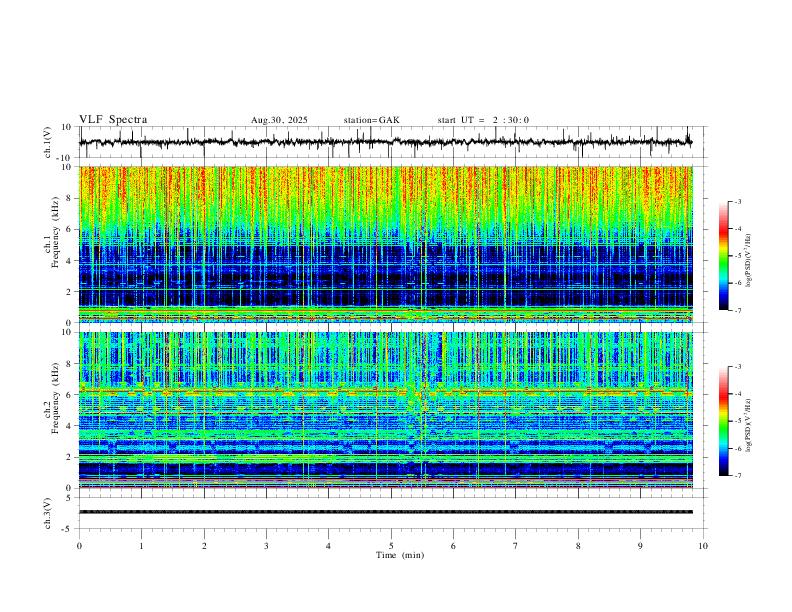Screen dimensions: 792x612
Task: Click the lower PSD color bar
Action: (x=723, y=421)
